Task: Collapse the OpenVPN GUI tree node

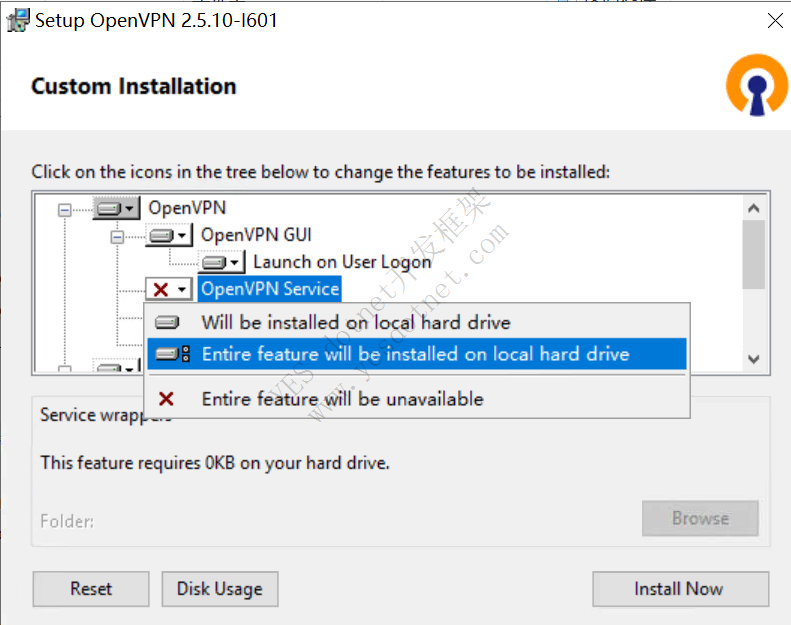Action: tap(117, 236)
